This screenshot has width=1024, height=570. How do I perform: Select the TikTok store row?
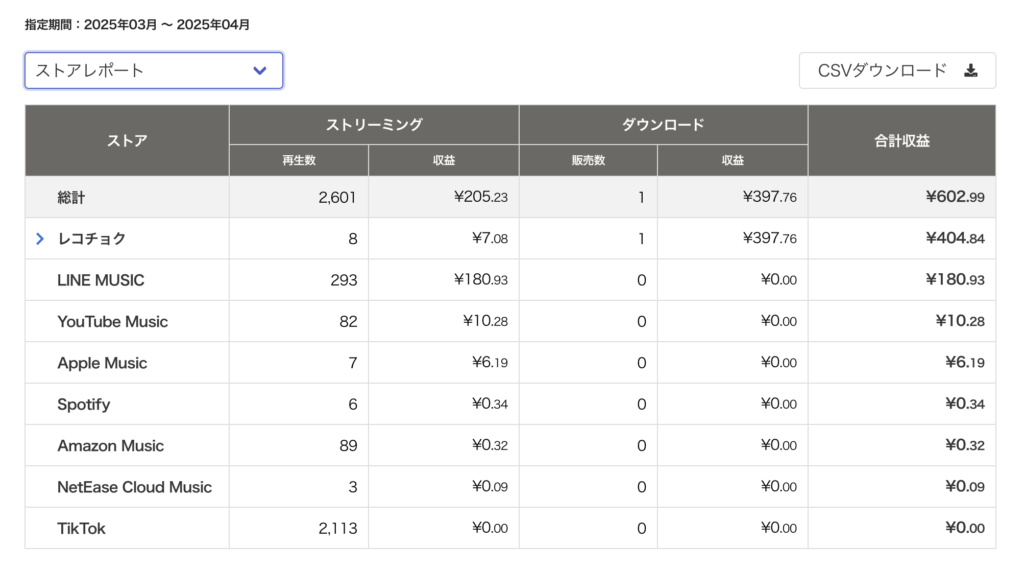click(x=510, y=528)
